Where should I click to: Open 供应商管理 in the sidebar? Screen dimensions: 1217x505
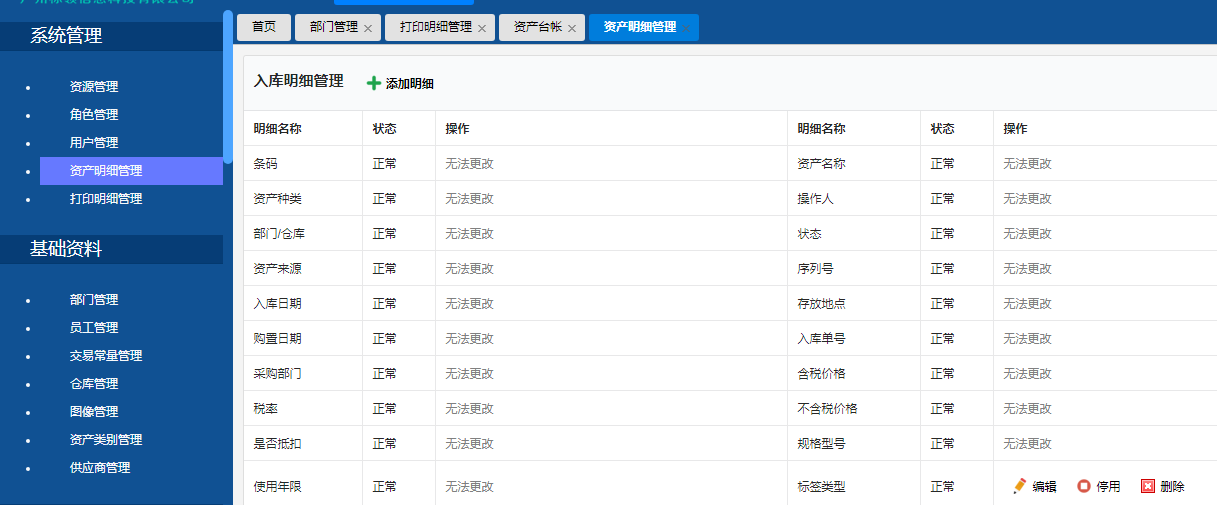(x=100, y=468)
